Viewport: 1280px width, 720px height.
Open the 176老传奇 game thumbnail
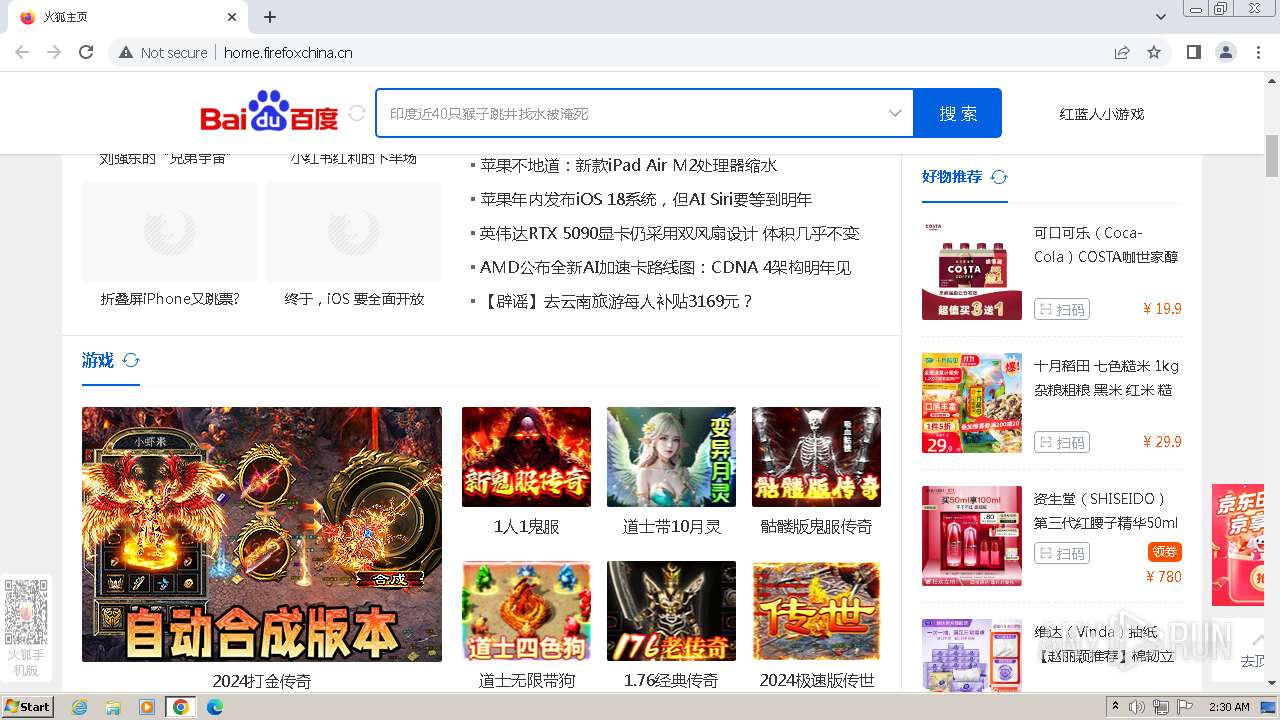pos(671,611)
